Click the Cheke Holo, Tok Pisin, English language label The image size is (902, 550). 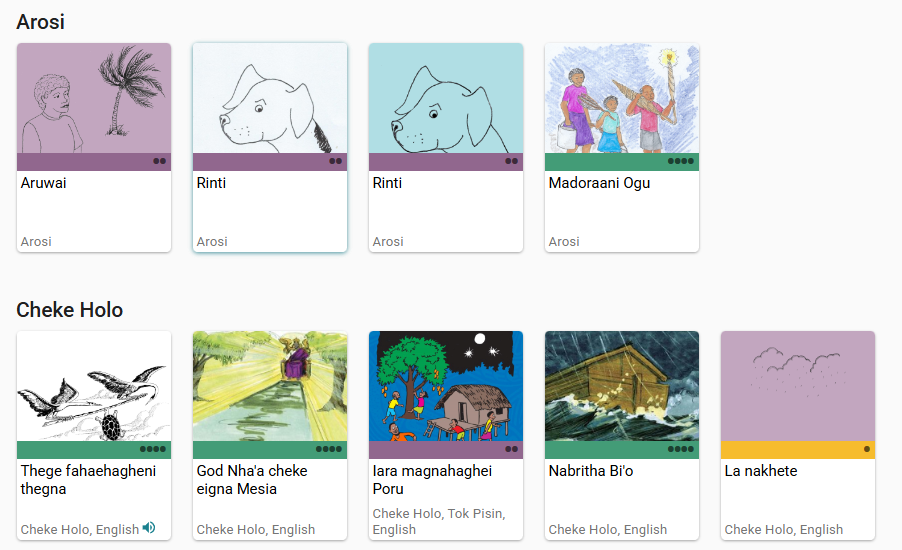click(439, 521)
